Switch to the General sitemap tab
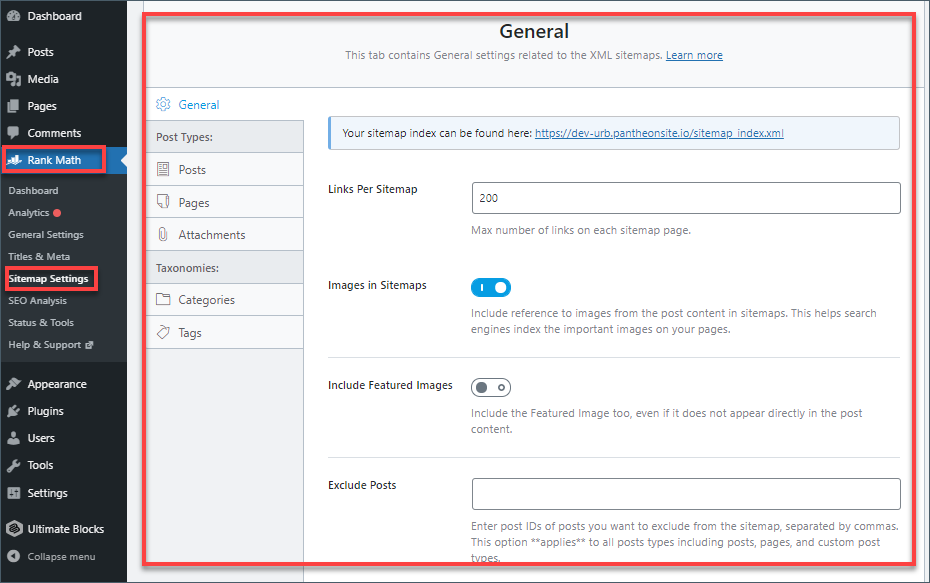 point(225,104)
